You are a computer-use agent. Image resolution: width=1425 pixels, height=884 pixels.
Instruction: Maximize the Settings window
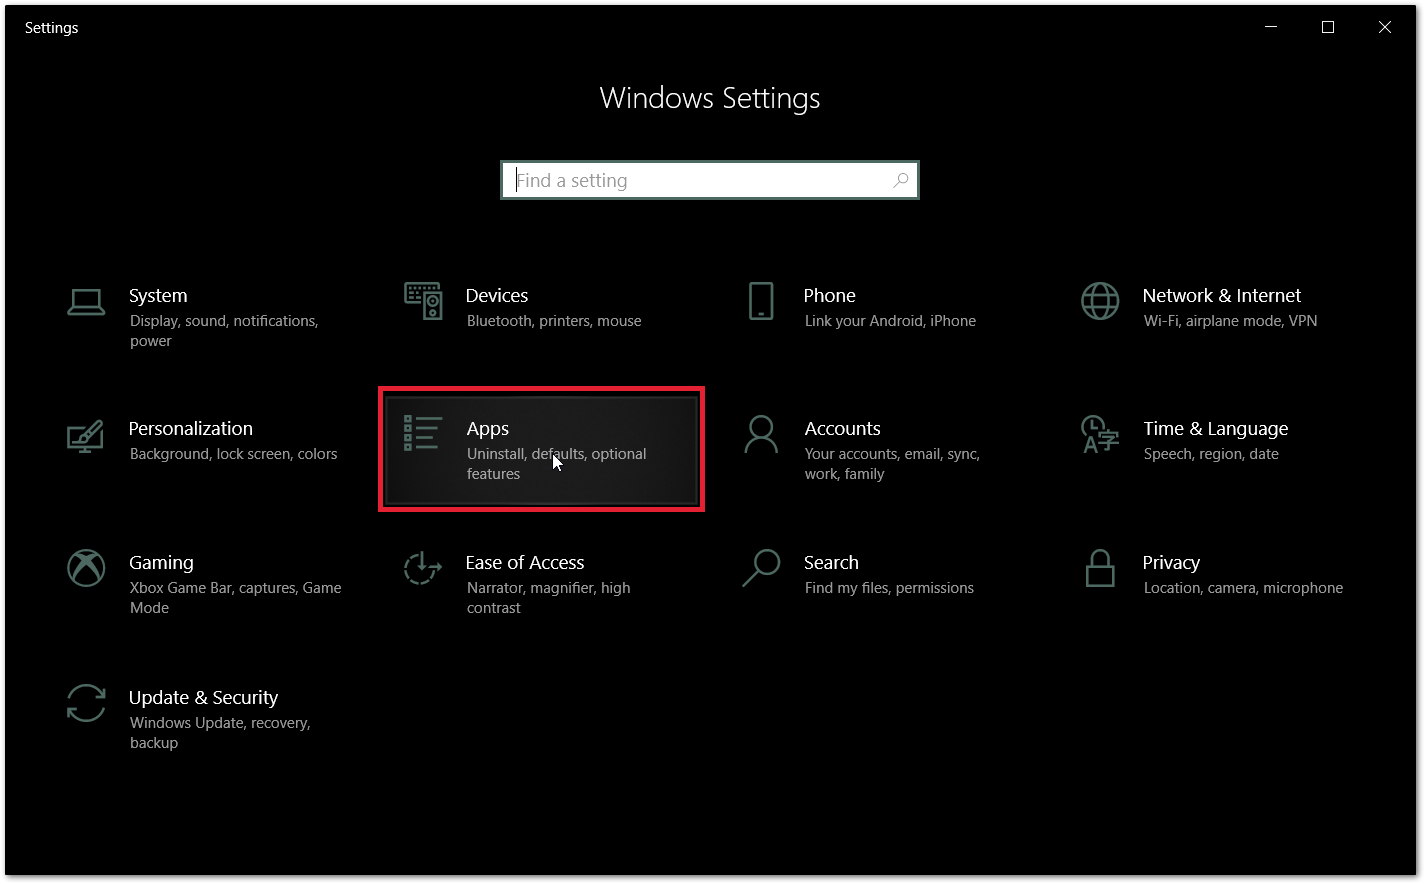coord(1328,27)
